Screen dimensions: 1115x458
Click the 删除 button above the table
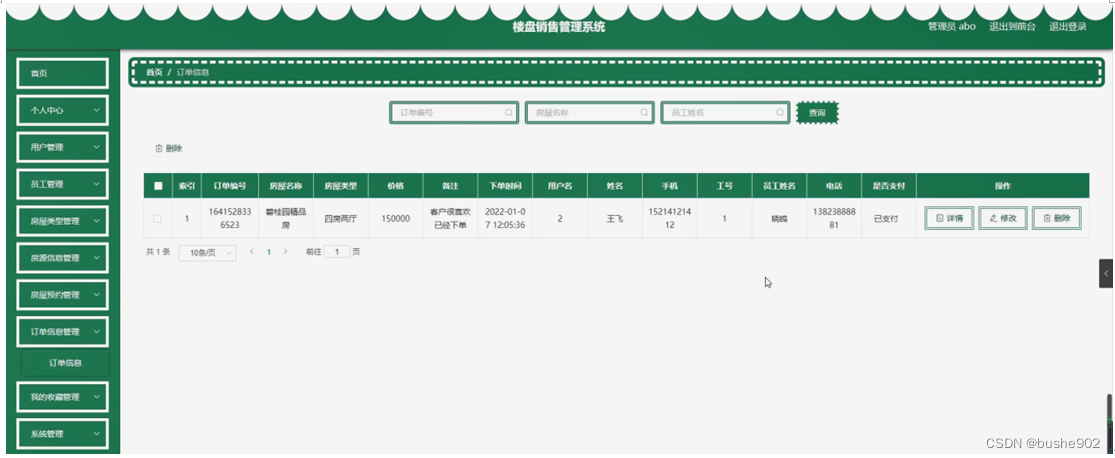(x=169, y=149)
